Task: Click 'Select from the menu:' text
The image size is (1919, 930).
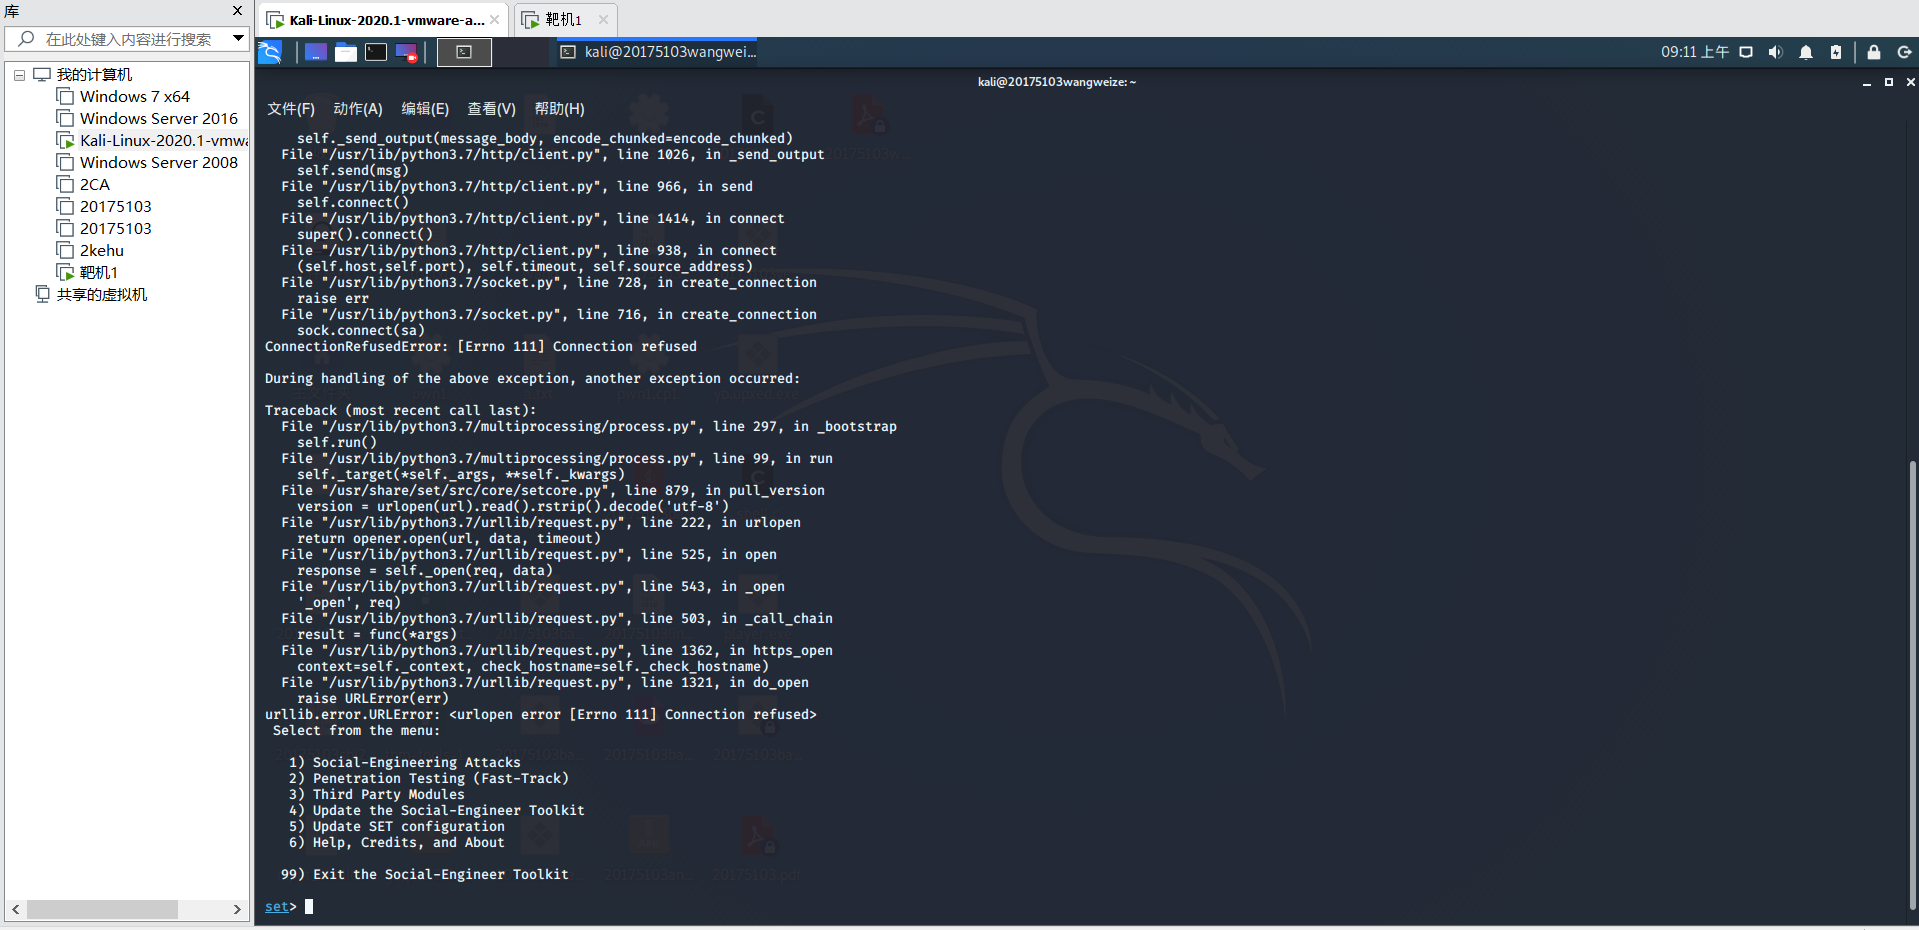Action: [357, 731]
